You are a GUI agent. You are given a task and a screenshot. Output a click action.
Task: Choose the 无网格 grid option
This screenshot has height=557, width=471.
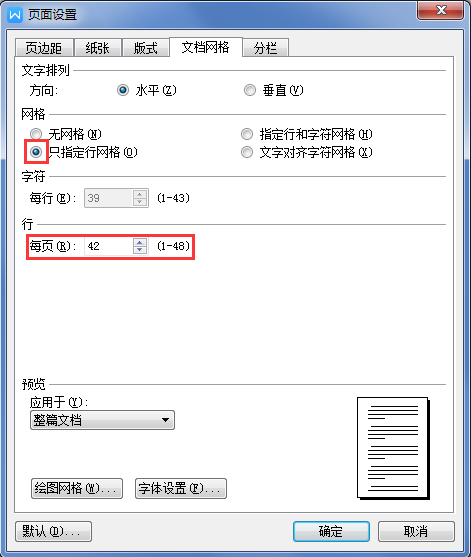pyautogui.click(x=36, y=134)
